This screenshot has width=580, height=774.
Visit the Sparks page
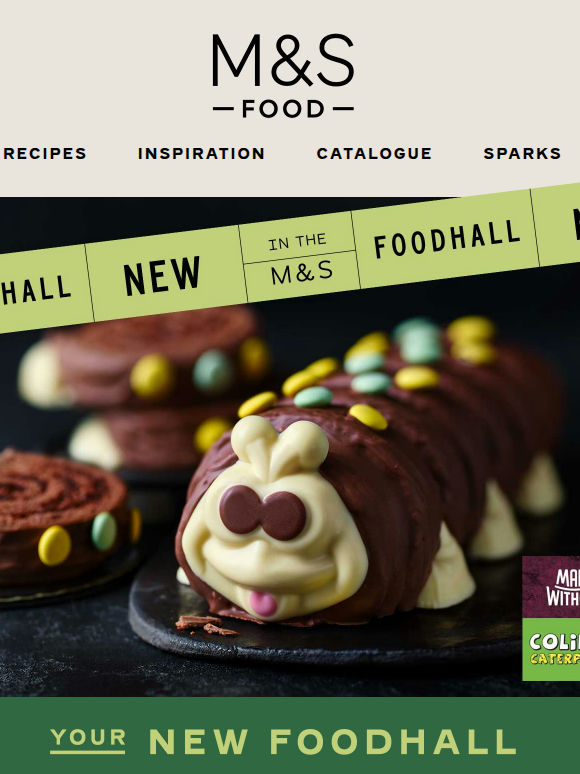point(522,154)
